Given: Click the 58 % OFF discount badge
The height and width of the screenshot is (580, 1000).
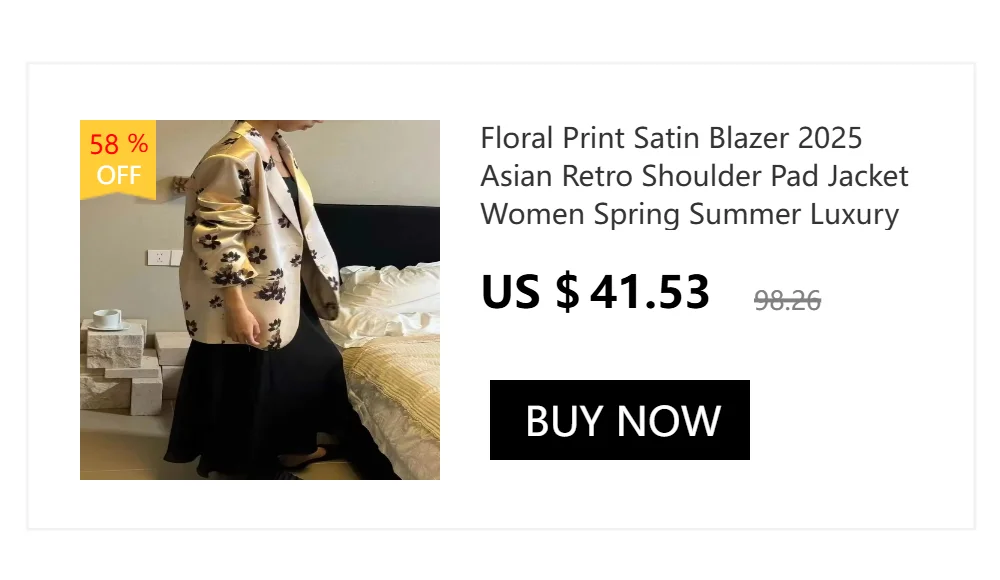Looking at the screenshot, I should (x=118, y=159).
